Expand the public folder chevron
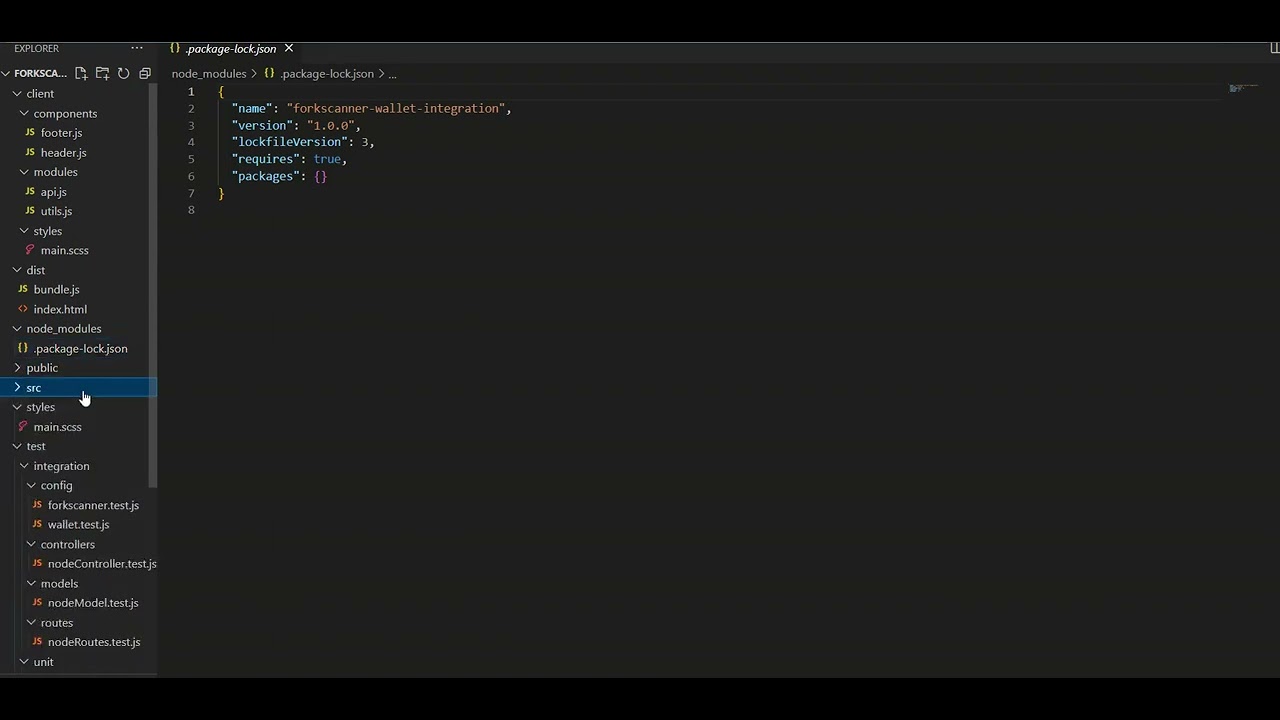The width and height of the screenshot is (1280, 720). [17, 368]
